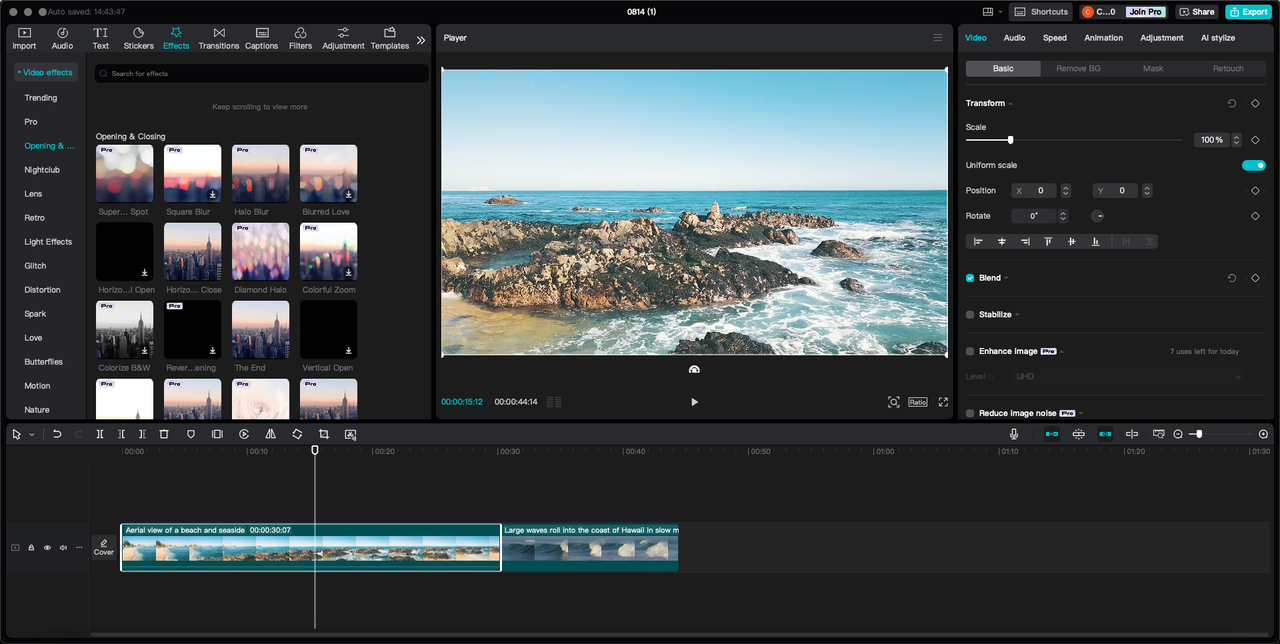1280x644 pixels.
Task: Open the selection tool mode dropdown arrow
Action: [31, 435]
